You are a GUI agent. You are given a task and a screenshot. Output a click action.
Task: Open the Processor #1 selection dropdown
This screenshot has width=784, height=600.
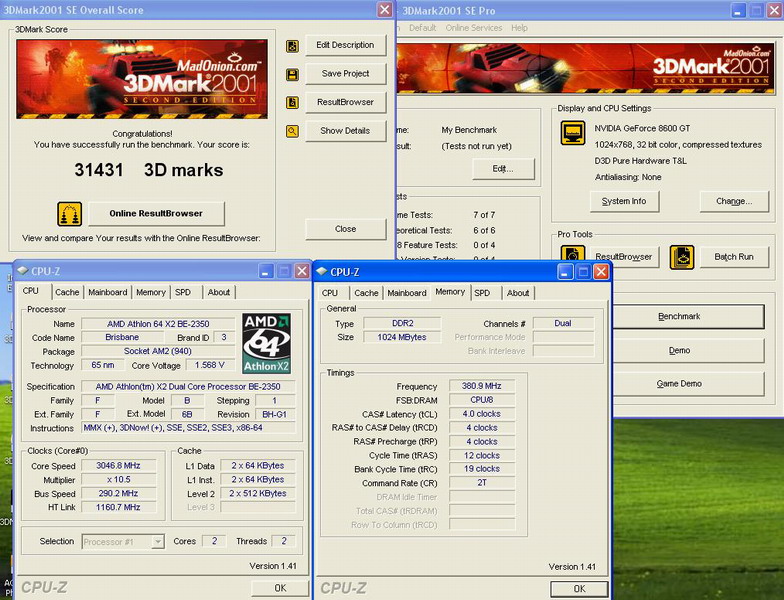[x=123, y=542]
